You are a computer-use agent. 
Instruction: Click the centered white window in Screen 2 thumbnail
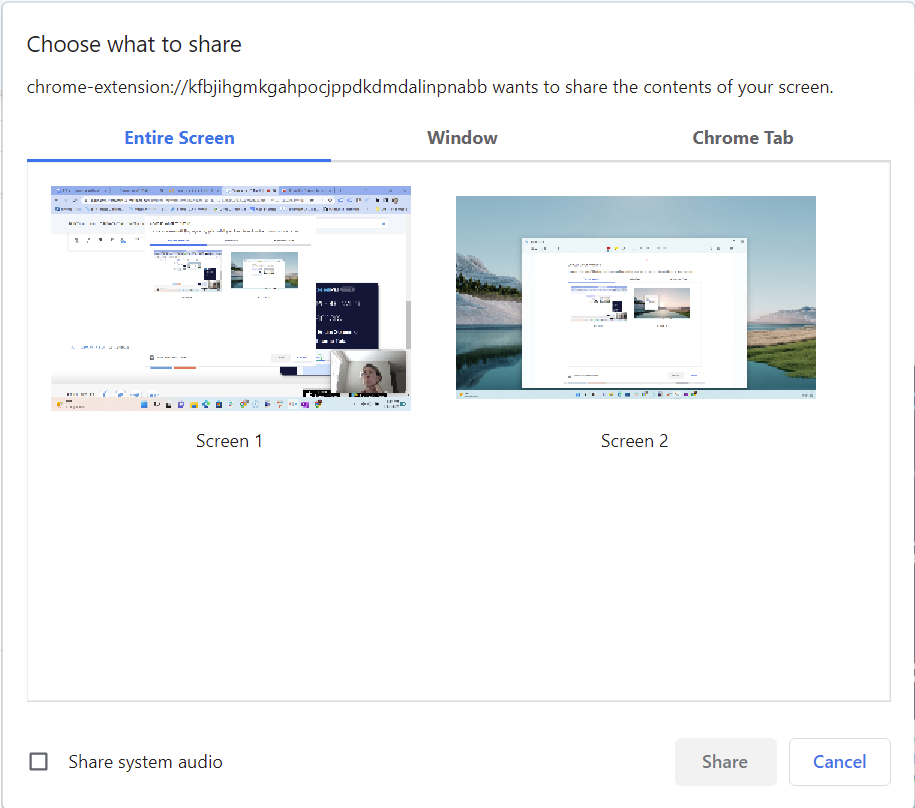tap(635, 312)
